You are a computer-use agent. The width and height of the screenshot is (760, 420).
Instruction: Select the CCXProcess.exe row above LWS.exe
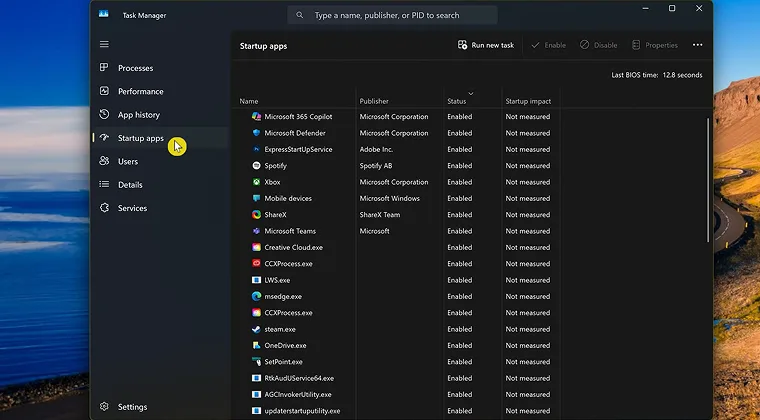pos(395,264)
